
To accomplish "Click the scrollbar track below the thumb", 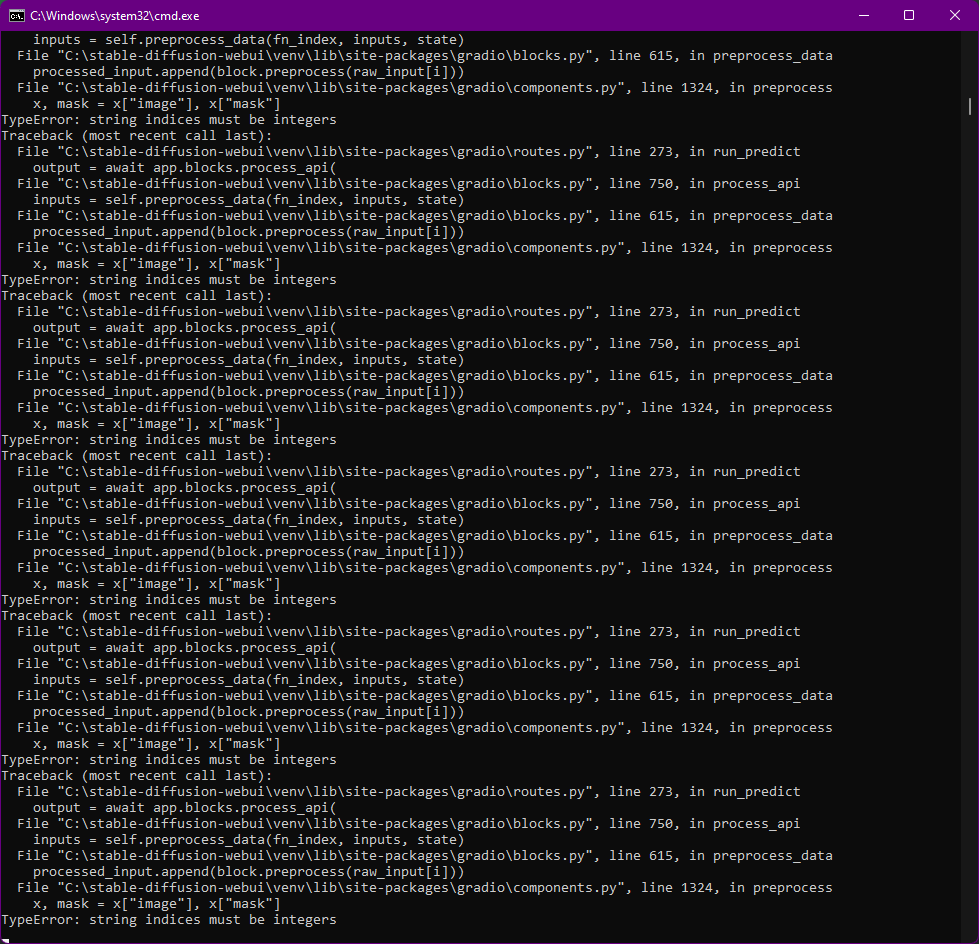I will tap(968, 500).
